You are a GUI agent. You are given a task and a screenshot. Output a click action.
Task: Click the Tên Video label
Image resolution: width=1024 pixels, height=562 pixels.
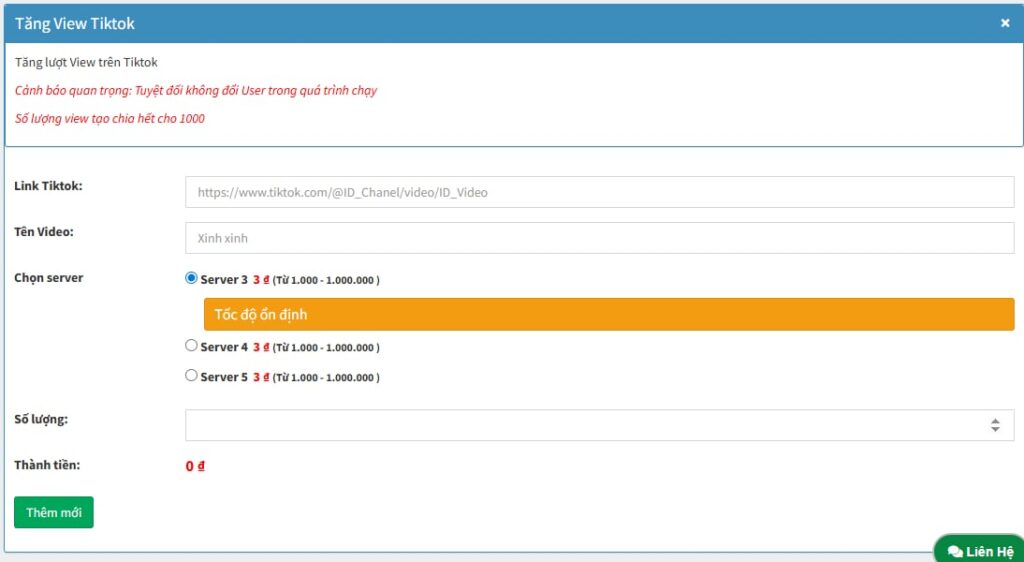44,232
